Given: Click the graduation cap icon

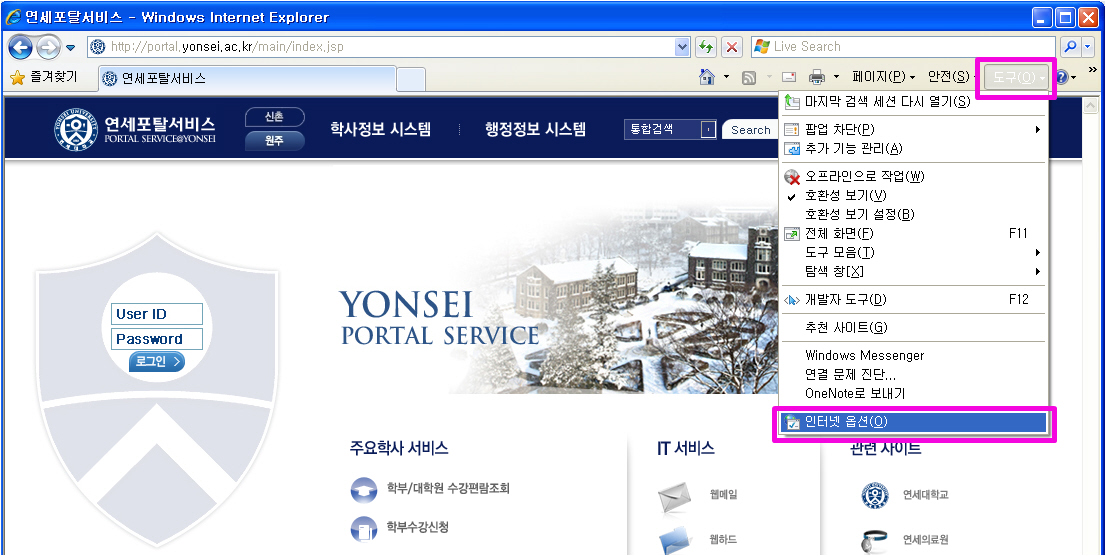Looking at the screenshot, I should [x=364, y=490].
